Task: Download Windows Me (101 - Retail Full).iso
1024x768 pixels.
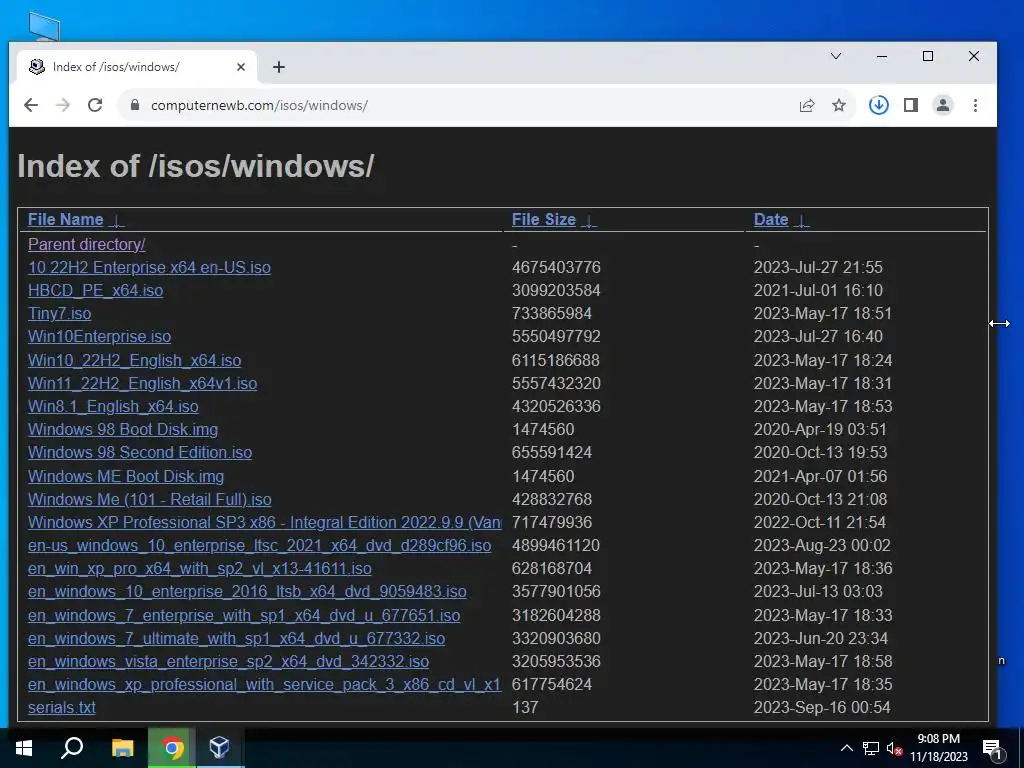Action: point(150,500)
